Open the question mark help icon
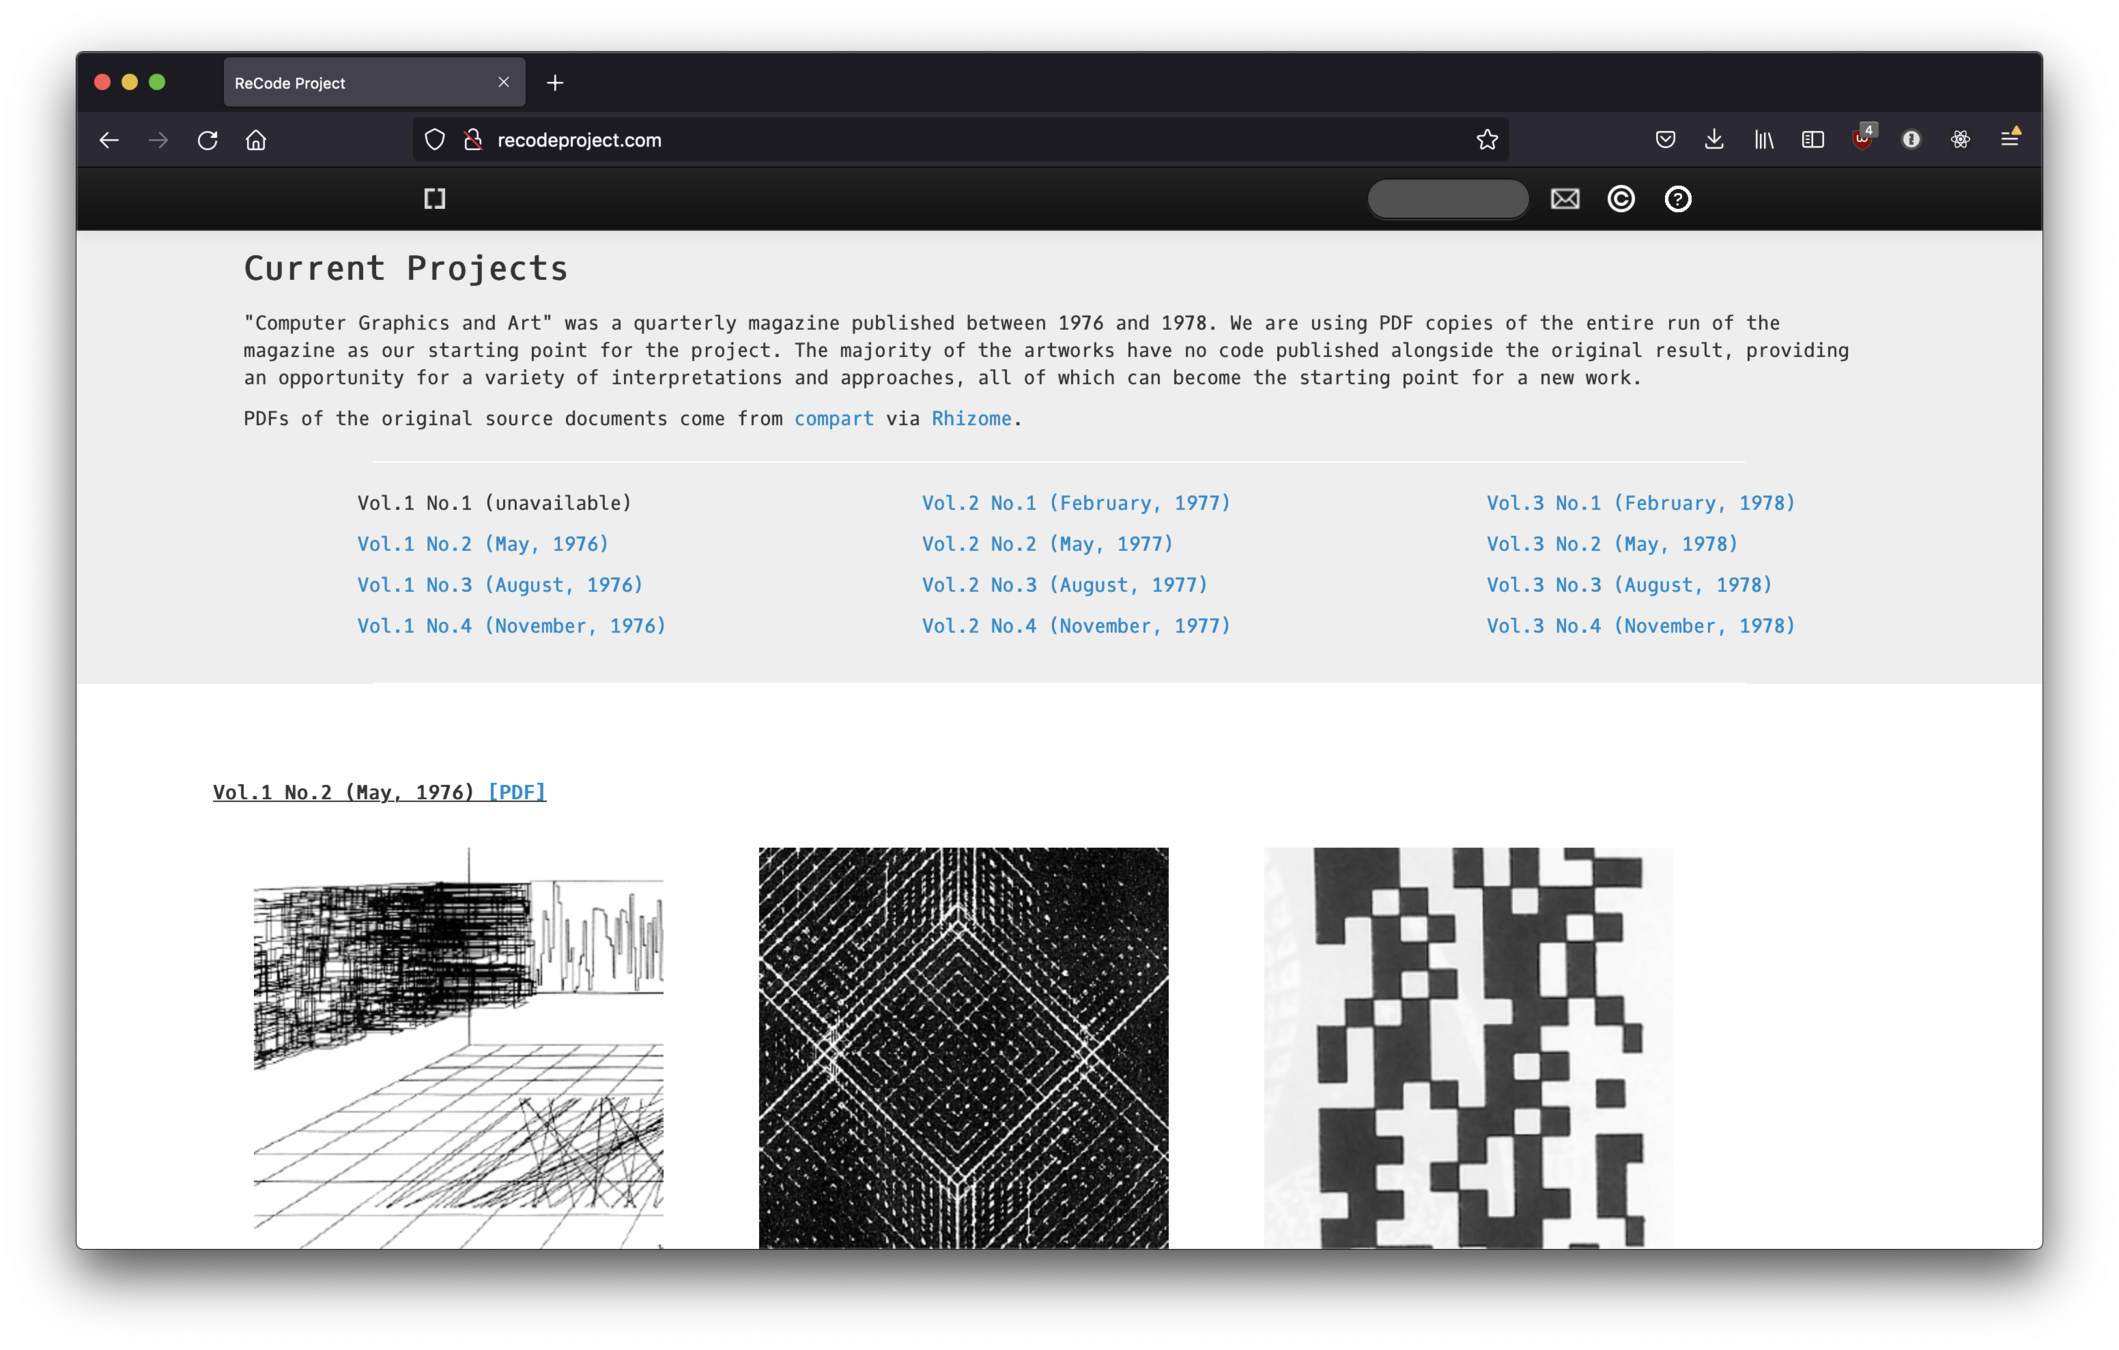Screen dimensions: 2119x1350 point(1677,199)
